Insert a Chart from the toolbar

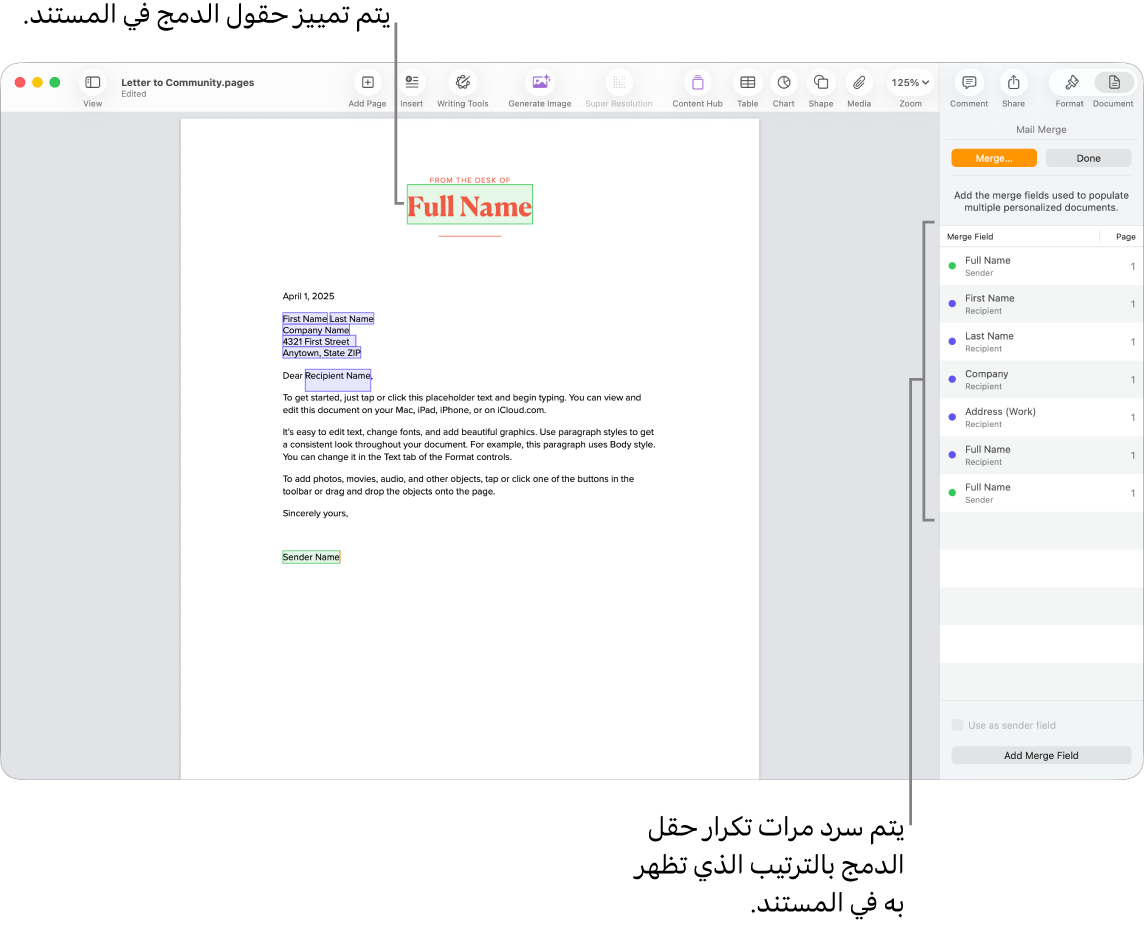[x=784, y=82]
